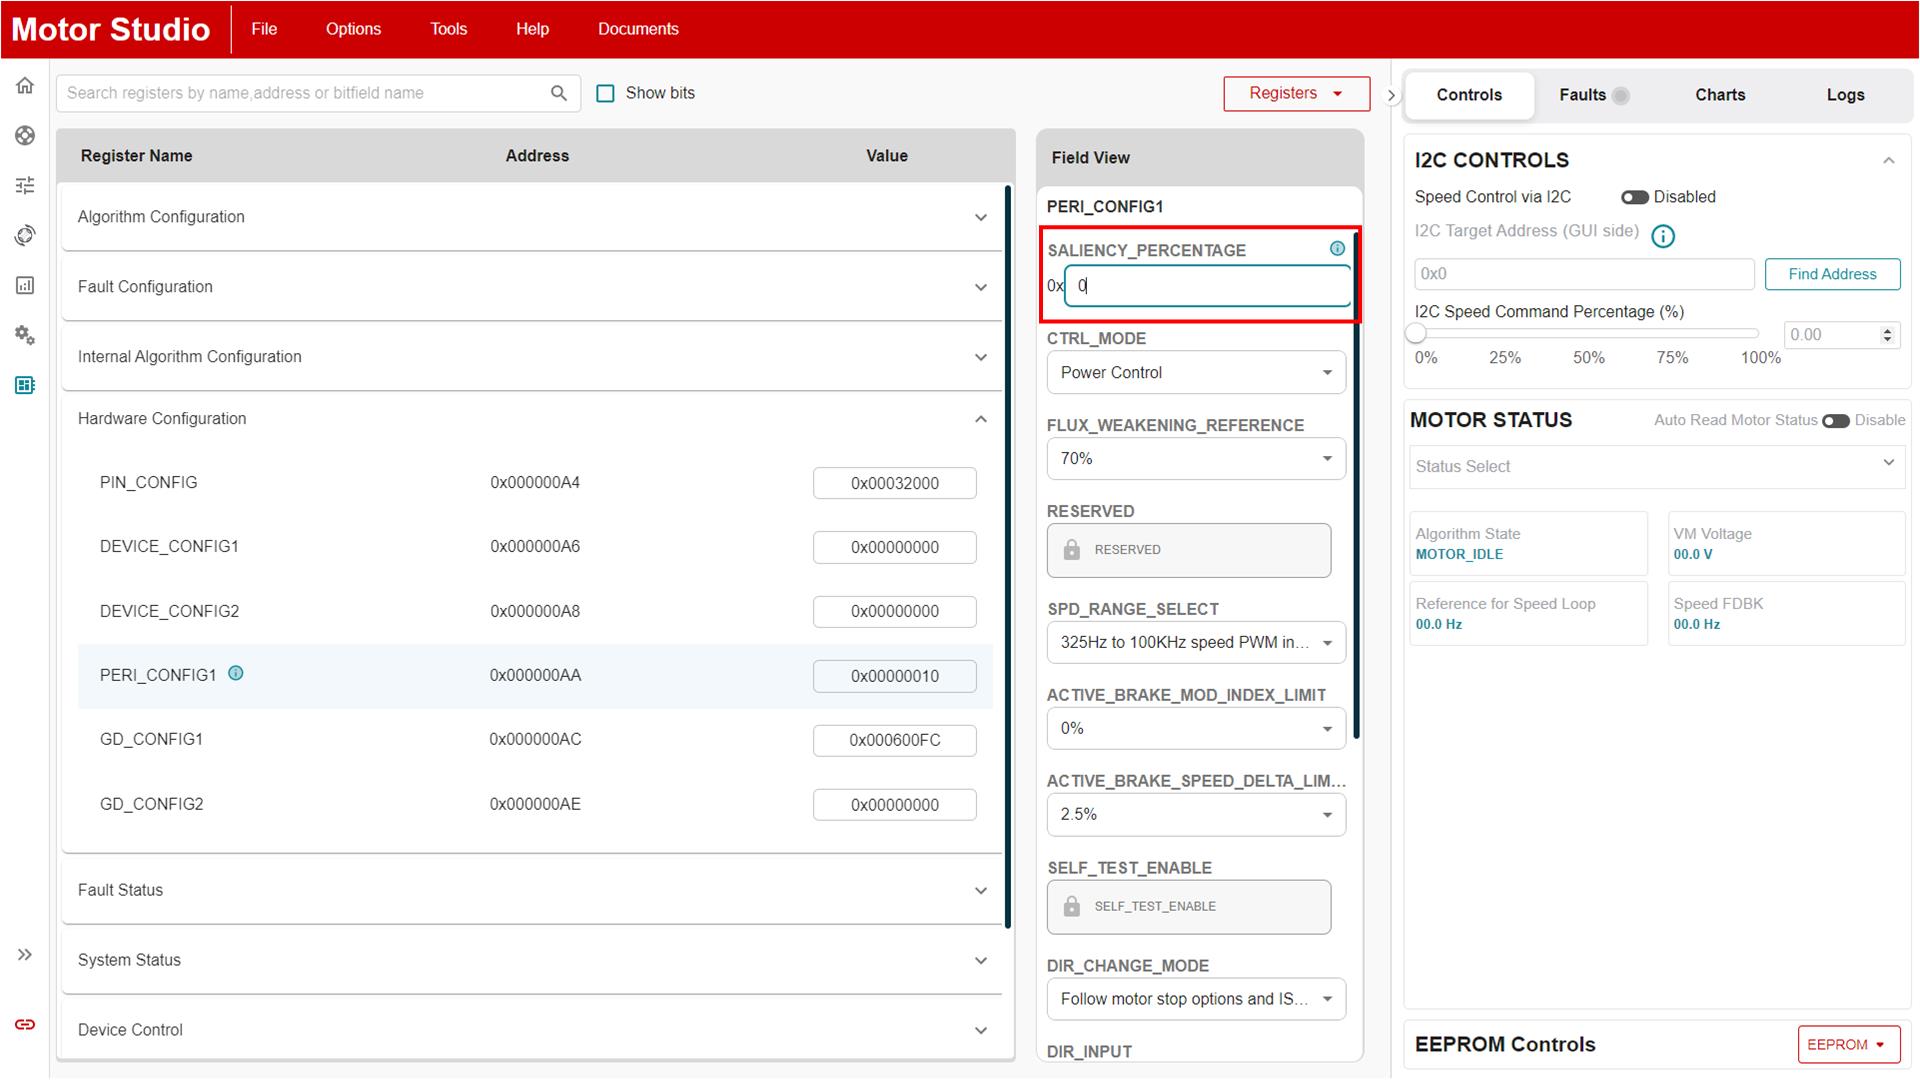Open the tuning sliders sidebar icon

[25, 185]
